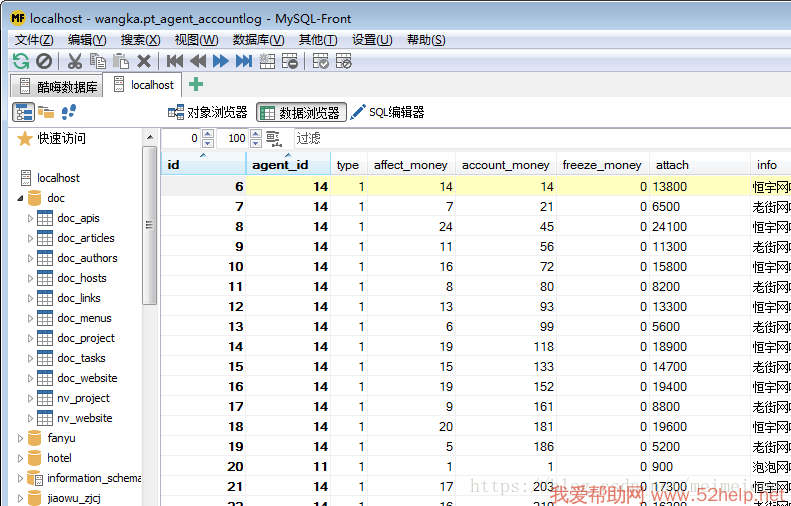
Task: Click the cut scissors icon
Action: pyautogui.click(x=74, y=61)
